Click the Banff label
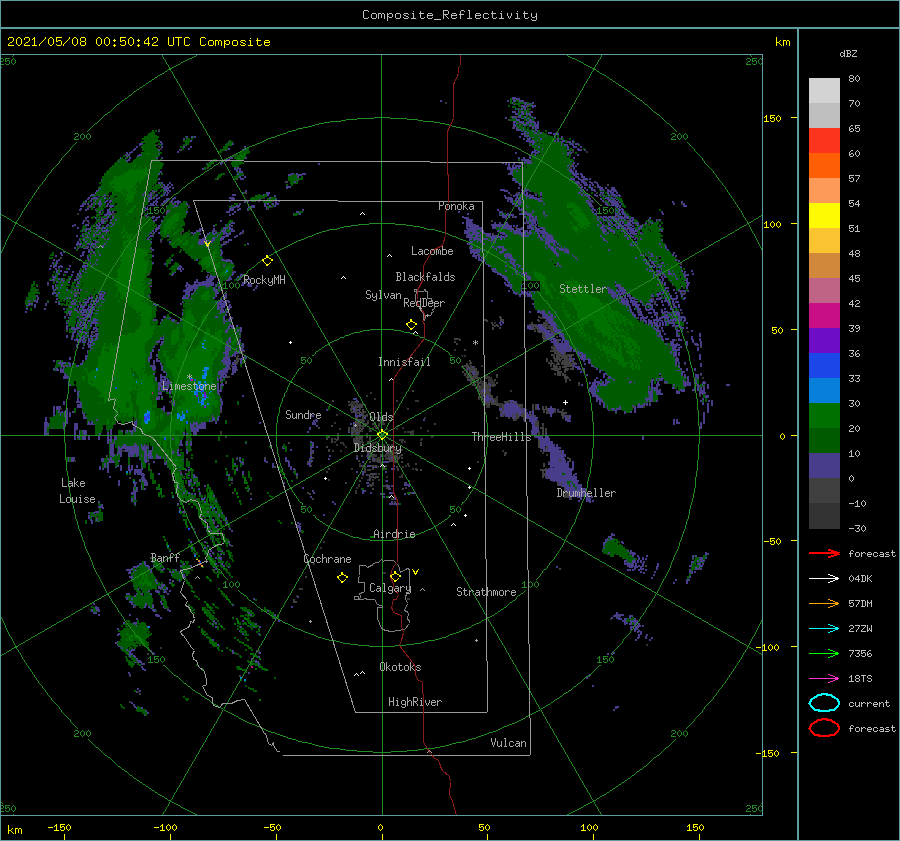The width and height of the screenshot is (900, 841). click(x=165, y=558)
